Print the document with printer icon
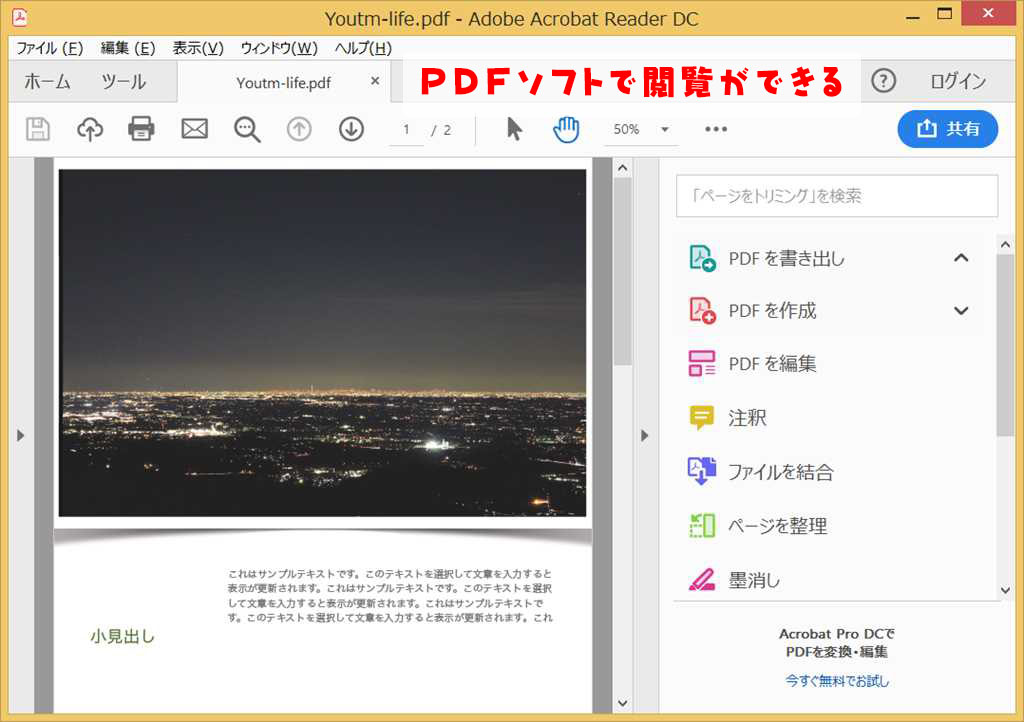Viewport: 1024px width, 722px height. pyautogui.click(x=141, y=129)
